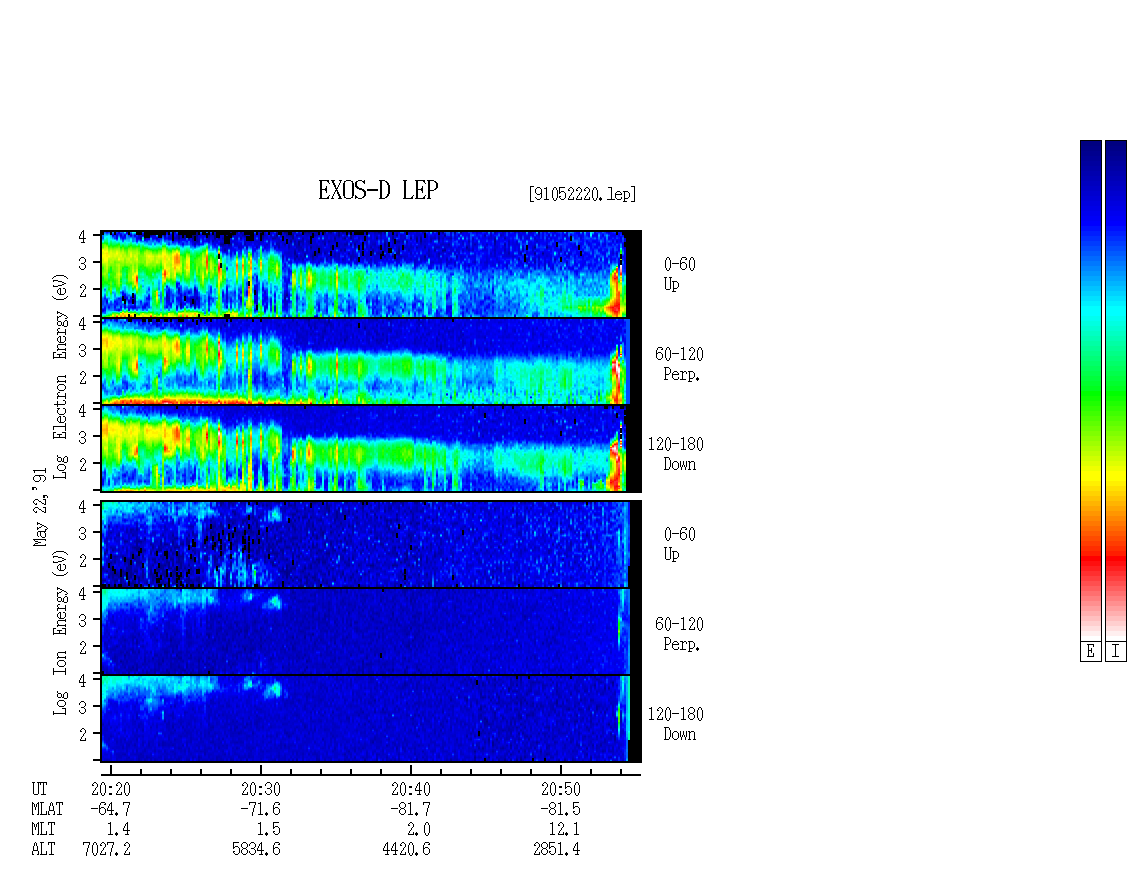
Task: Open the ion 0-60 Up spectrogram panel
Action: (371, 544)
